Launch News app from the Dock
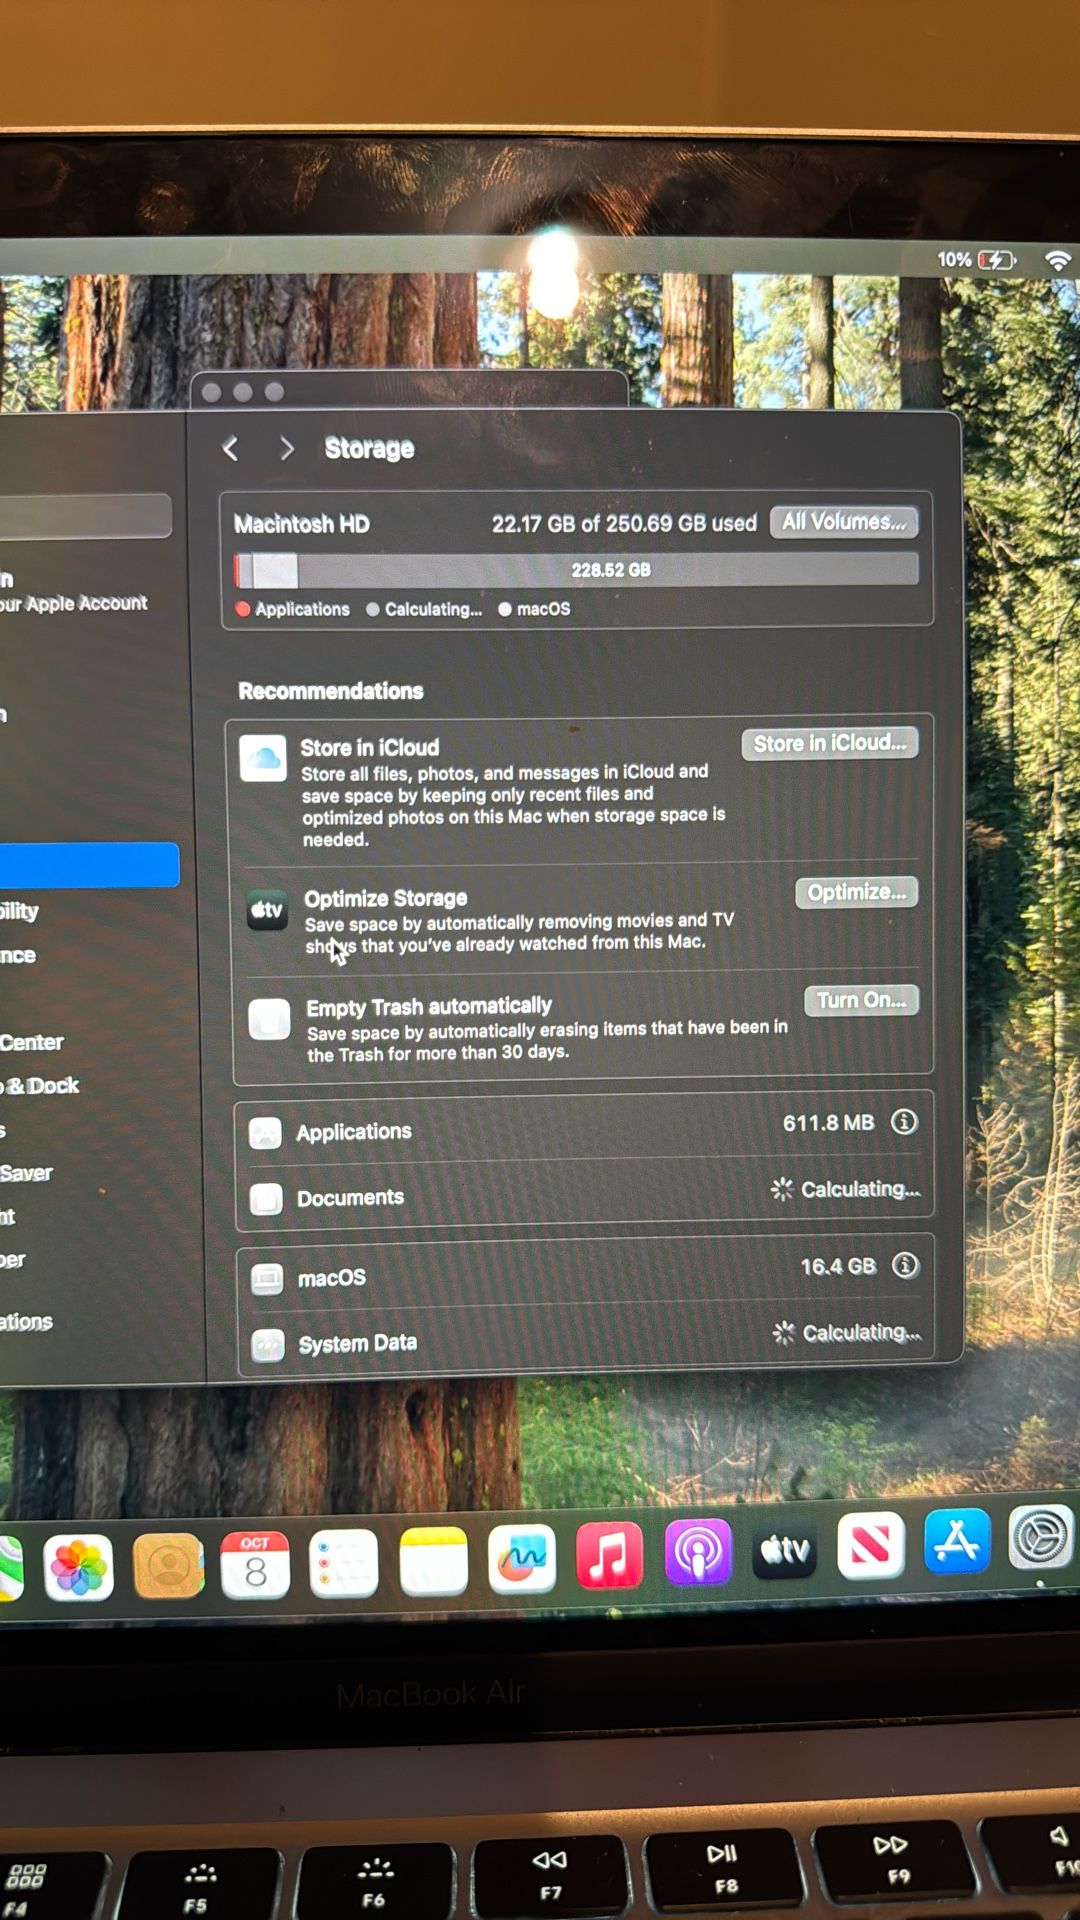The width and height of the screenshot is (1080, 1920). pos(871,1546)
